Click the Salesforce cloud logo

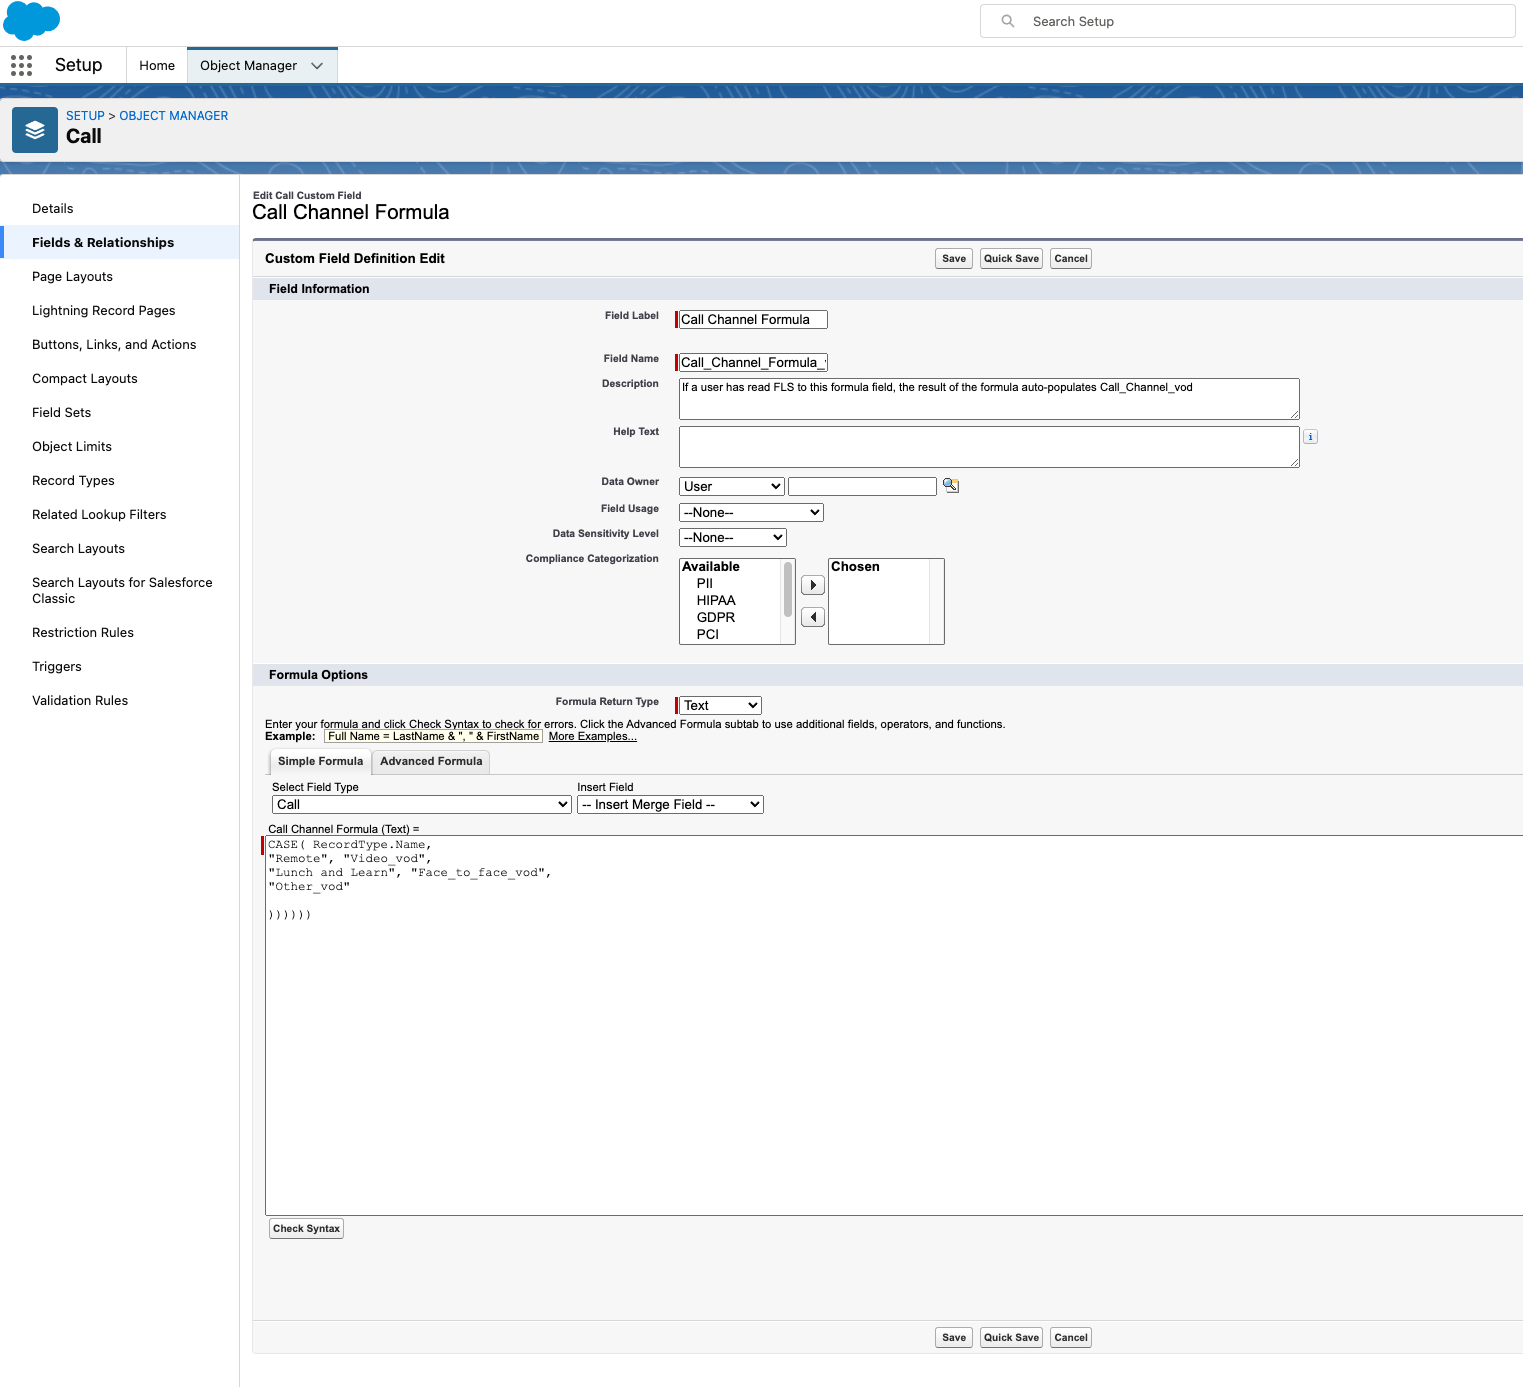tap(32, 20)
